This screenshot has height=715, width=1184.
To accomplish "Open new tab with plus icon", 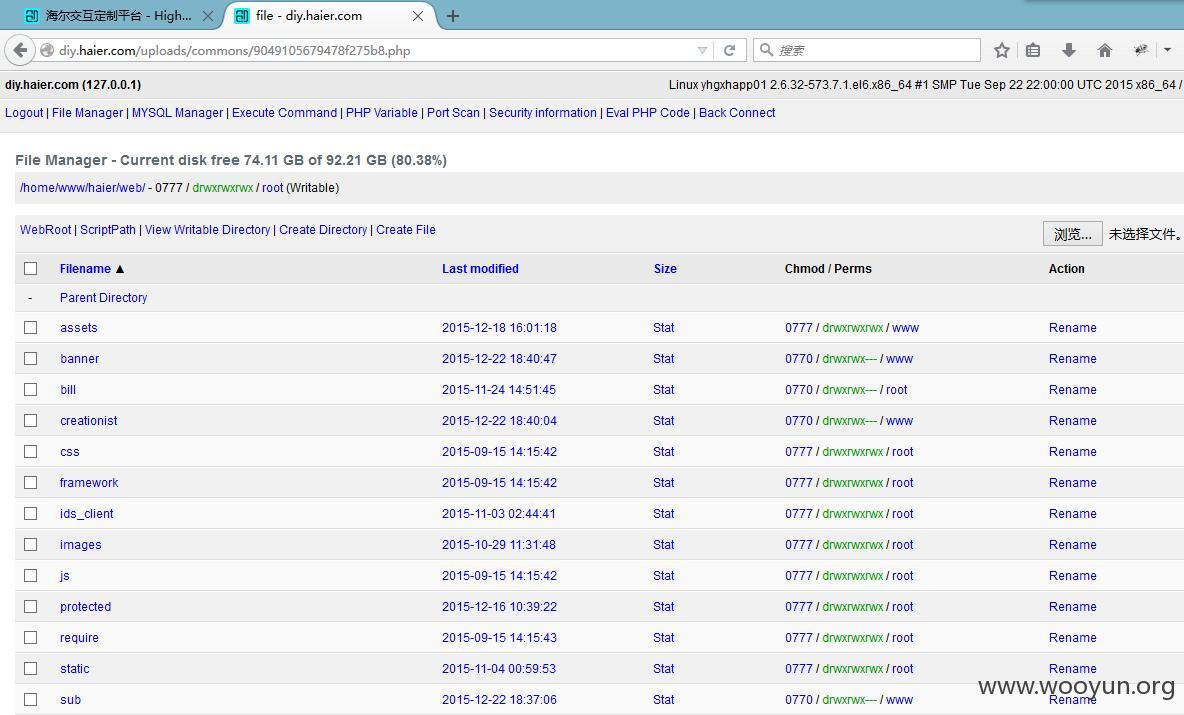I will [x=453, y=16].
